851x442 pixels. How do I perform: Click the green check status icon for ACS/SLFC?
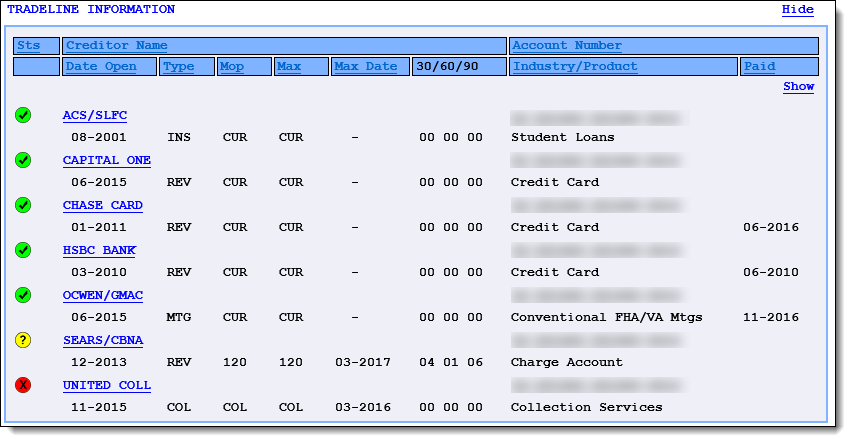coord(23,115)
